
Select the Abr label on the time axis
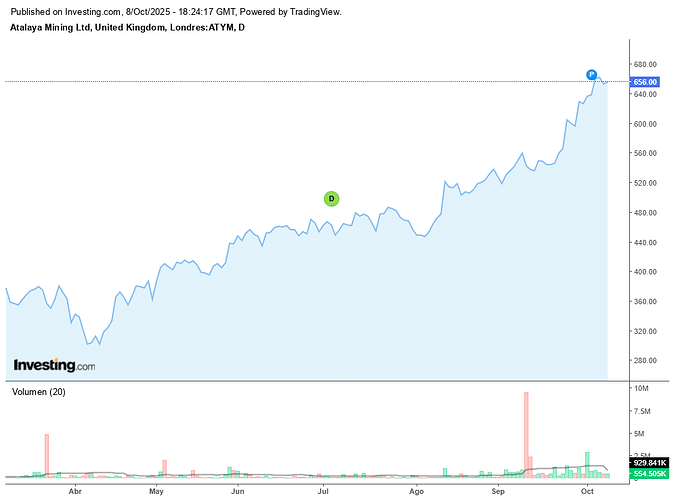click(75, 492)
